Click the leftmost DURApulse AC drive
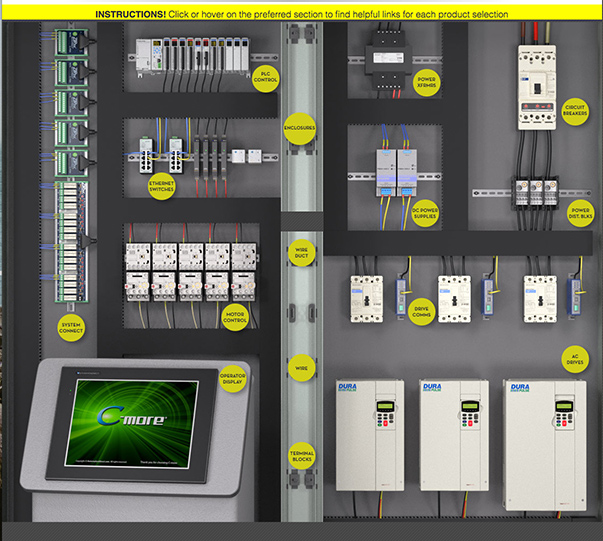The height and width of the screenshot is (541, 603). click(369, 433)
